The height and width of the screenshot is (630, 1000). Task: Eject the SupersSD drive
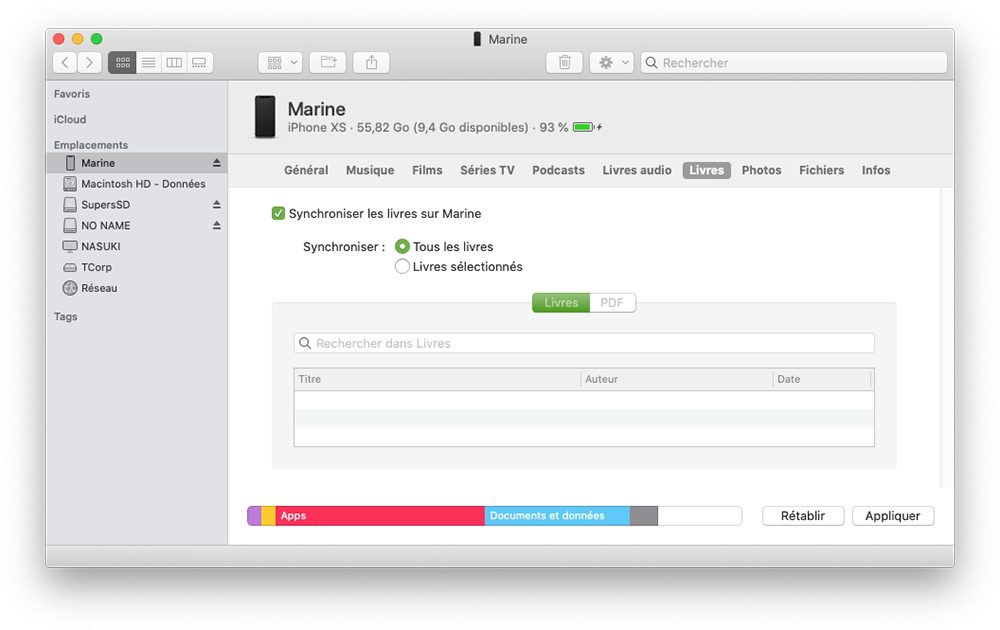[x=217, y=205]
